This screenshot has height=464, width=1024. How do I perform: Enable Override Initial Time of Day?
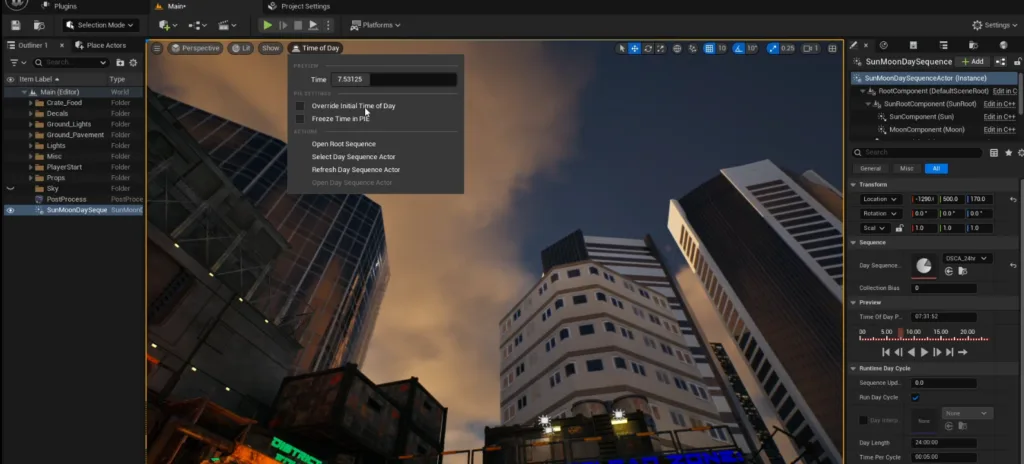pos(300,106)
